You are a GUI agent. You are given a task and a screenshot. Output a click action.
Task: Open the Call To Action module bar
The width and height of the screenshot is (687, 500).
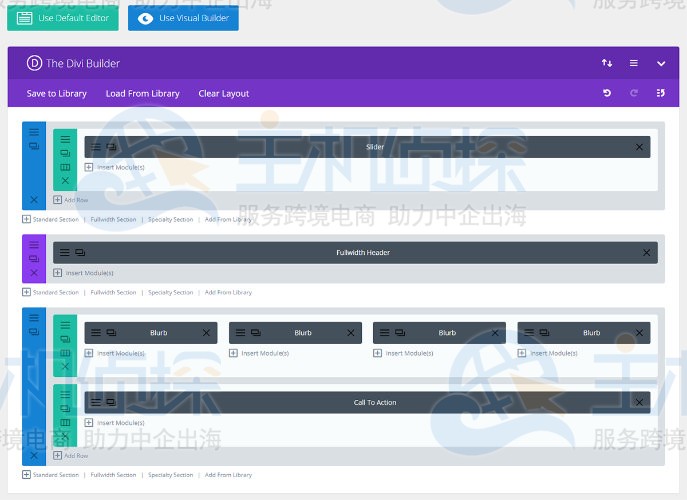coord(367,403)
